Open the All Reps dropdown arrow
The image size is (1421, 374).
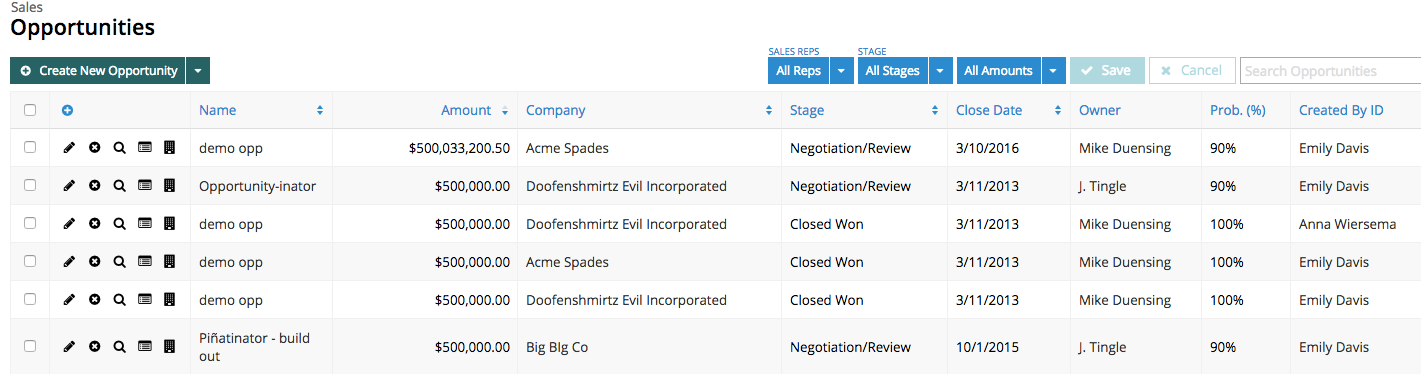pos(842,71)
